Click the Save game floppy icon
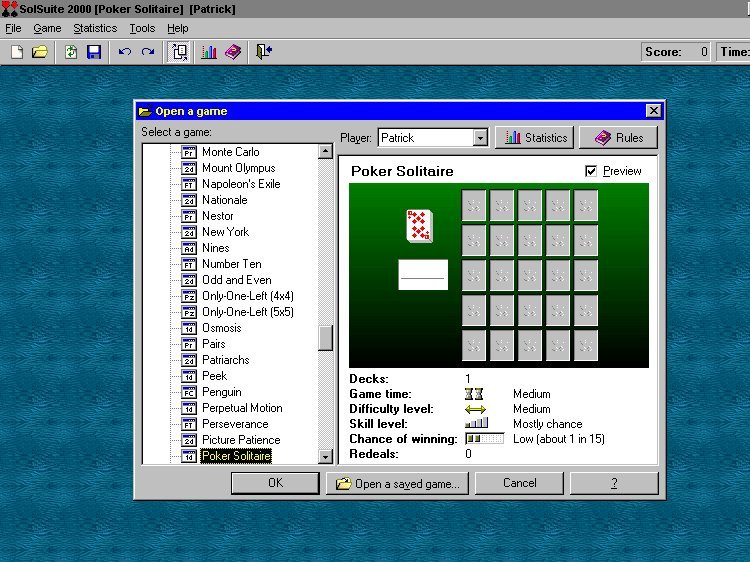Image resolution: width=750 pixels, height=562 pixels. click(94, 52)
